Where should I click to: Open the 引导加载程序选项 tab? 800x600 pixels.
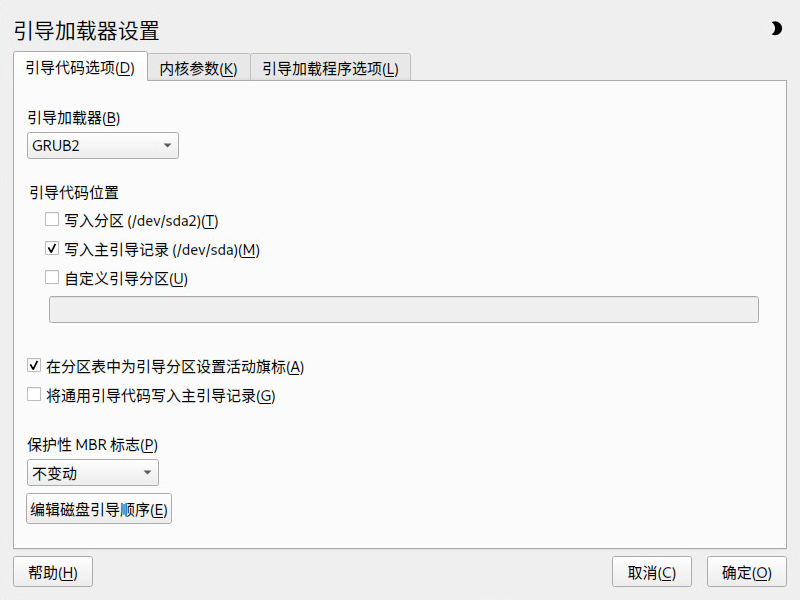click(x=330, y=68)
